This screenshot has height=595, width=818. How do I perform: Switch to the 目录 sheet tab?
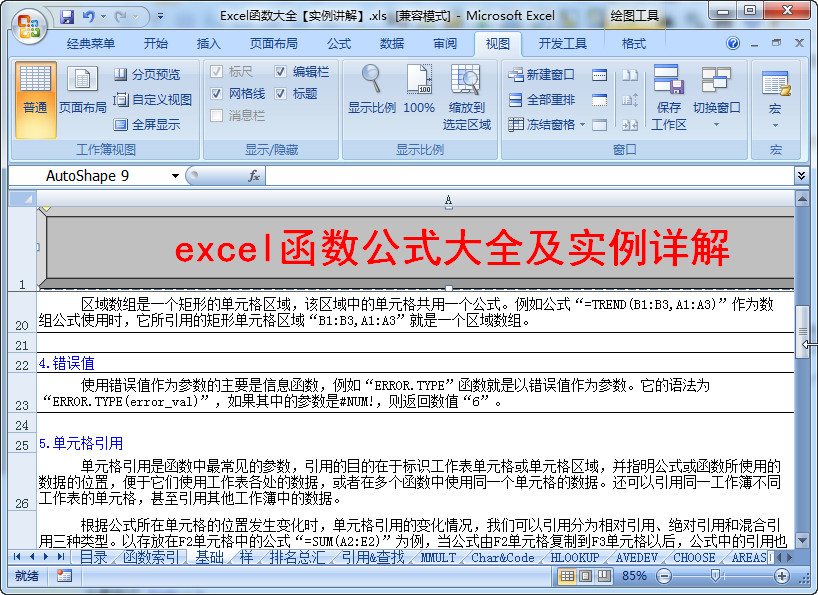(94, 557)
